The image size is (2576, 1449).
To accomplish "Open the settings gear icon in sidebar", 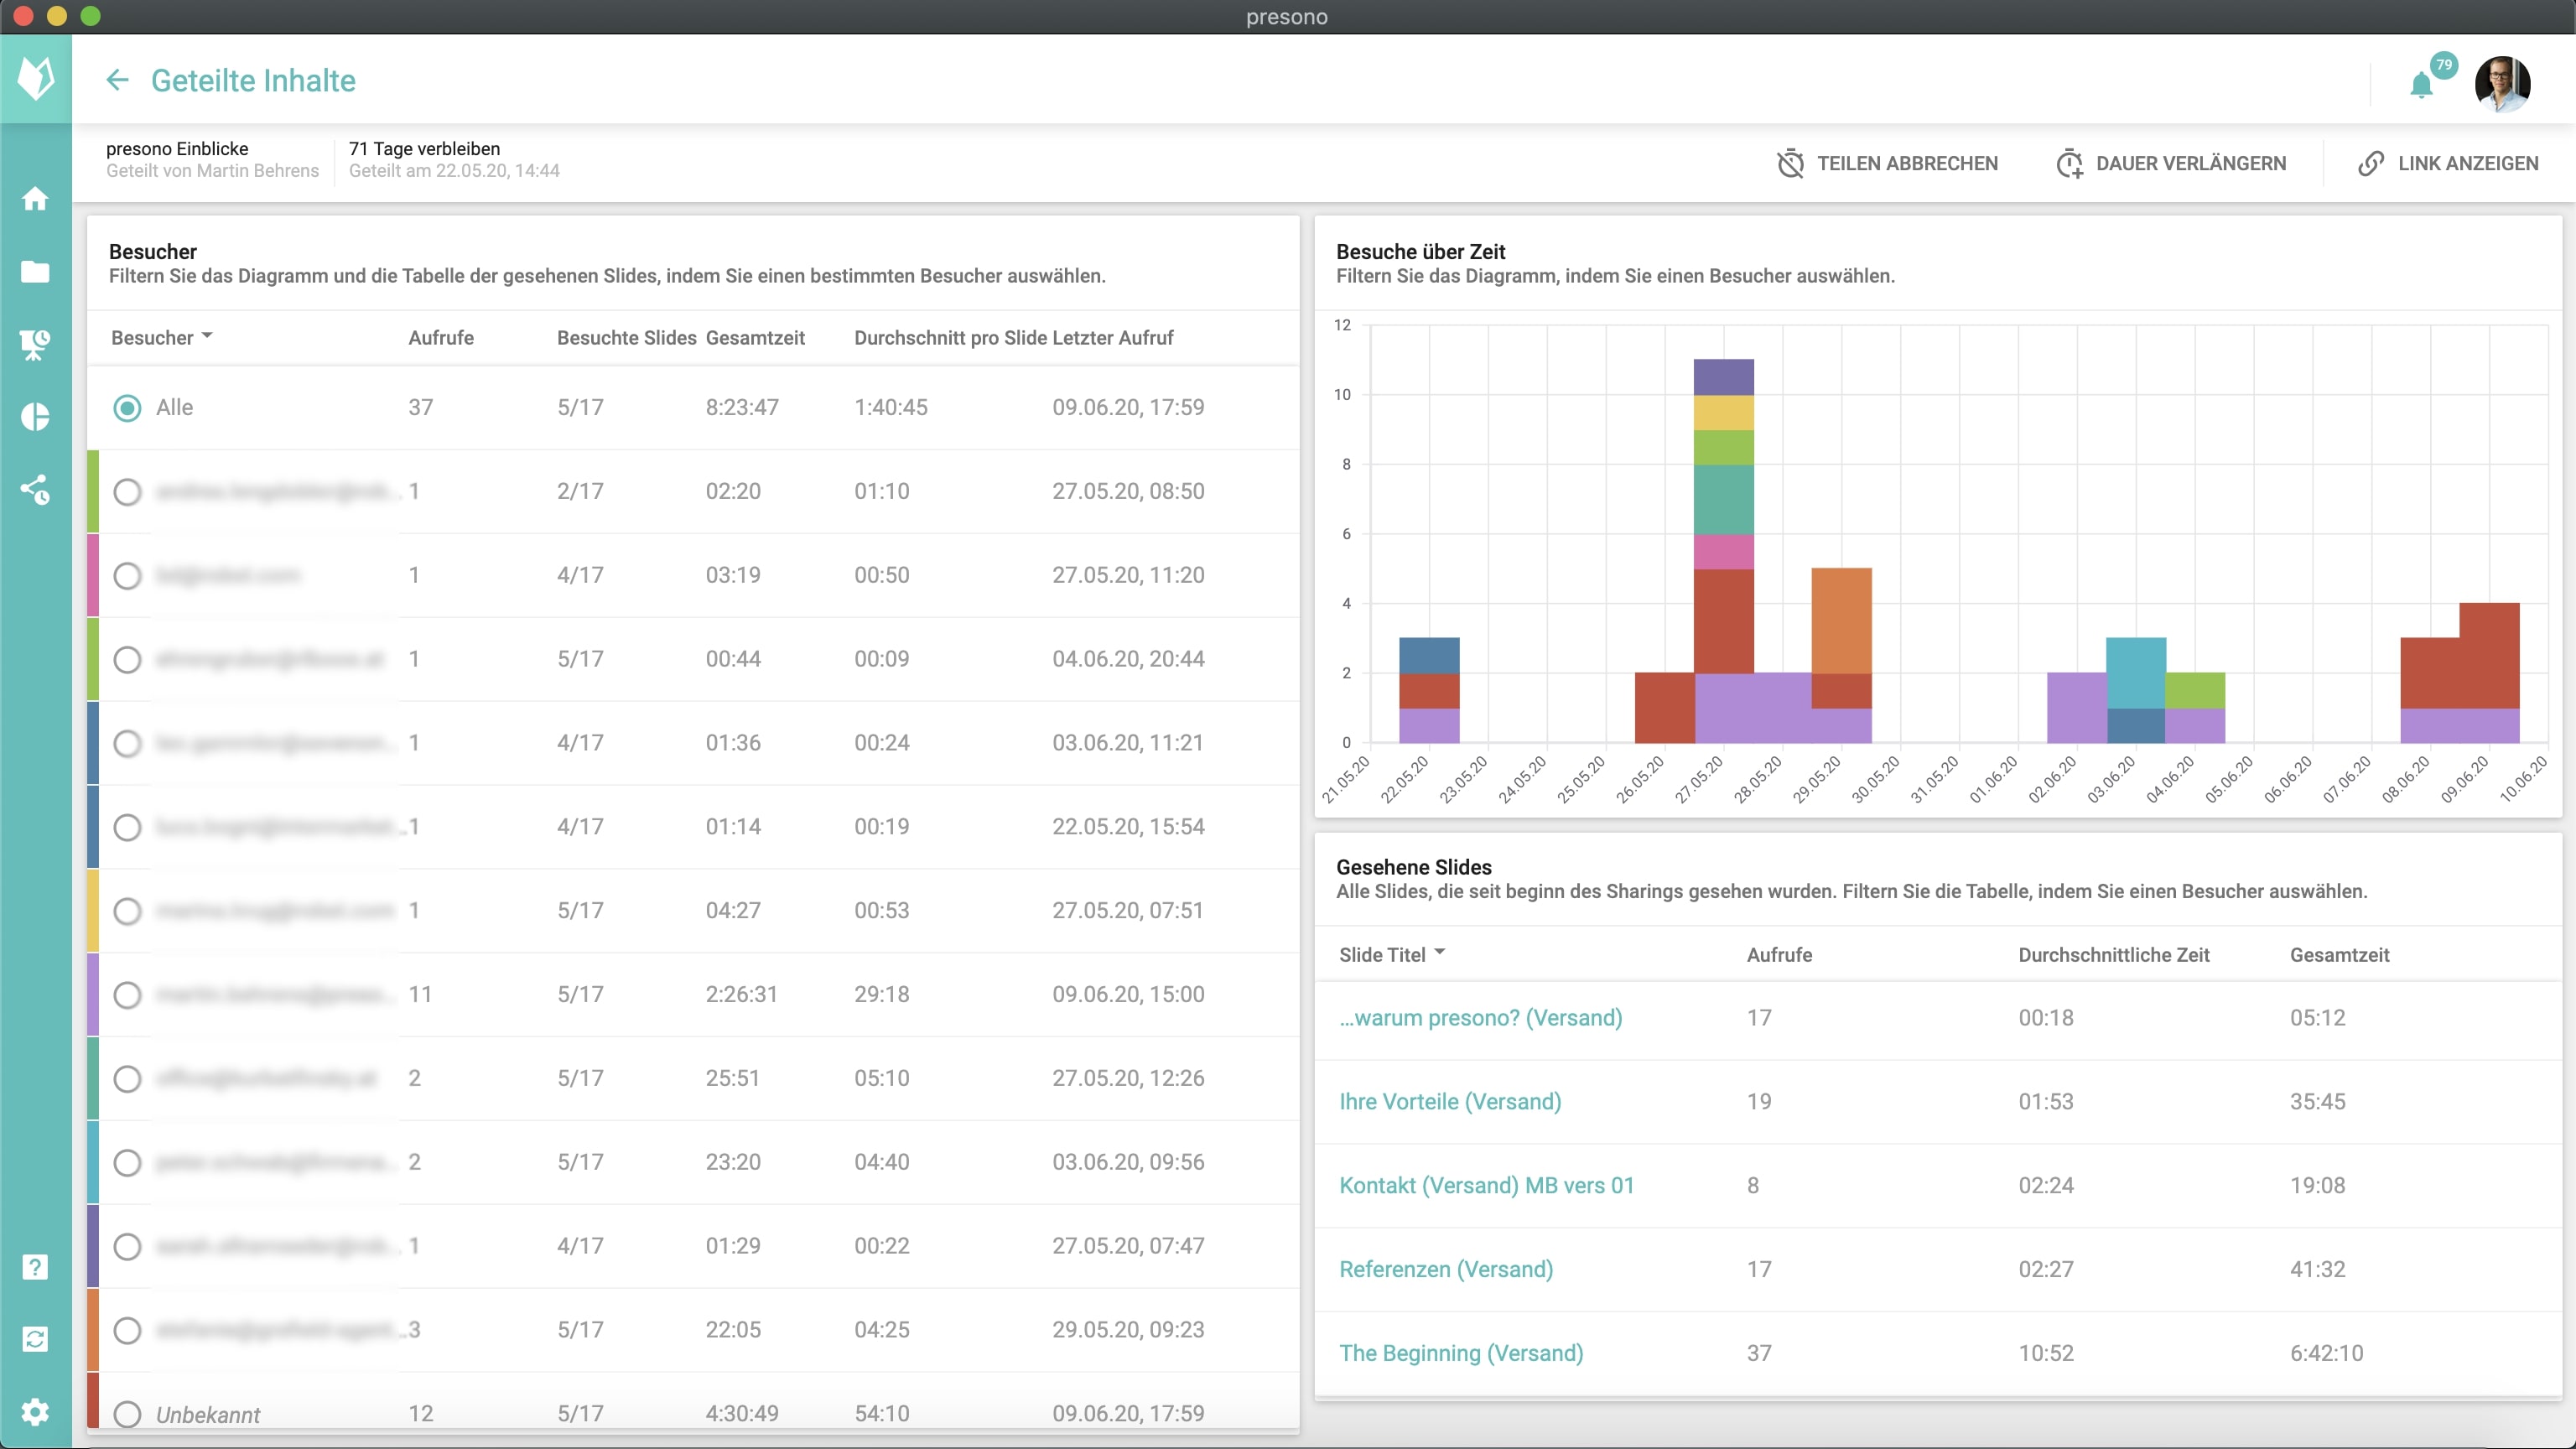I will 35,1412.
